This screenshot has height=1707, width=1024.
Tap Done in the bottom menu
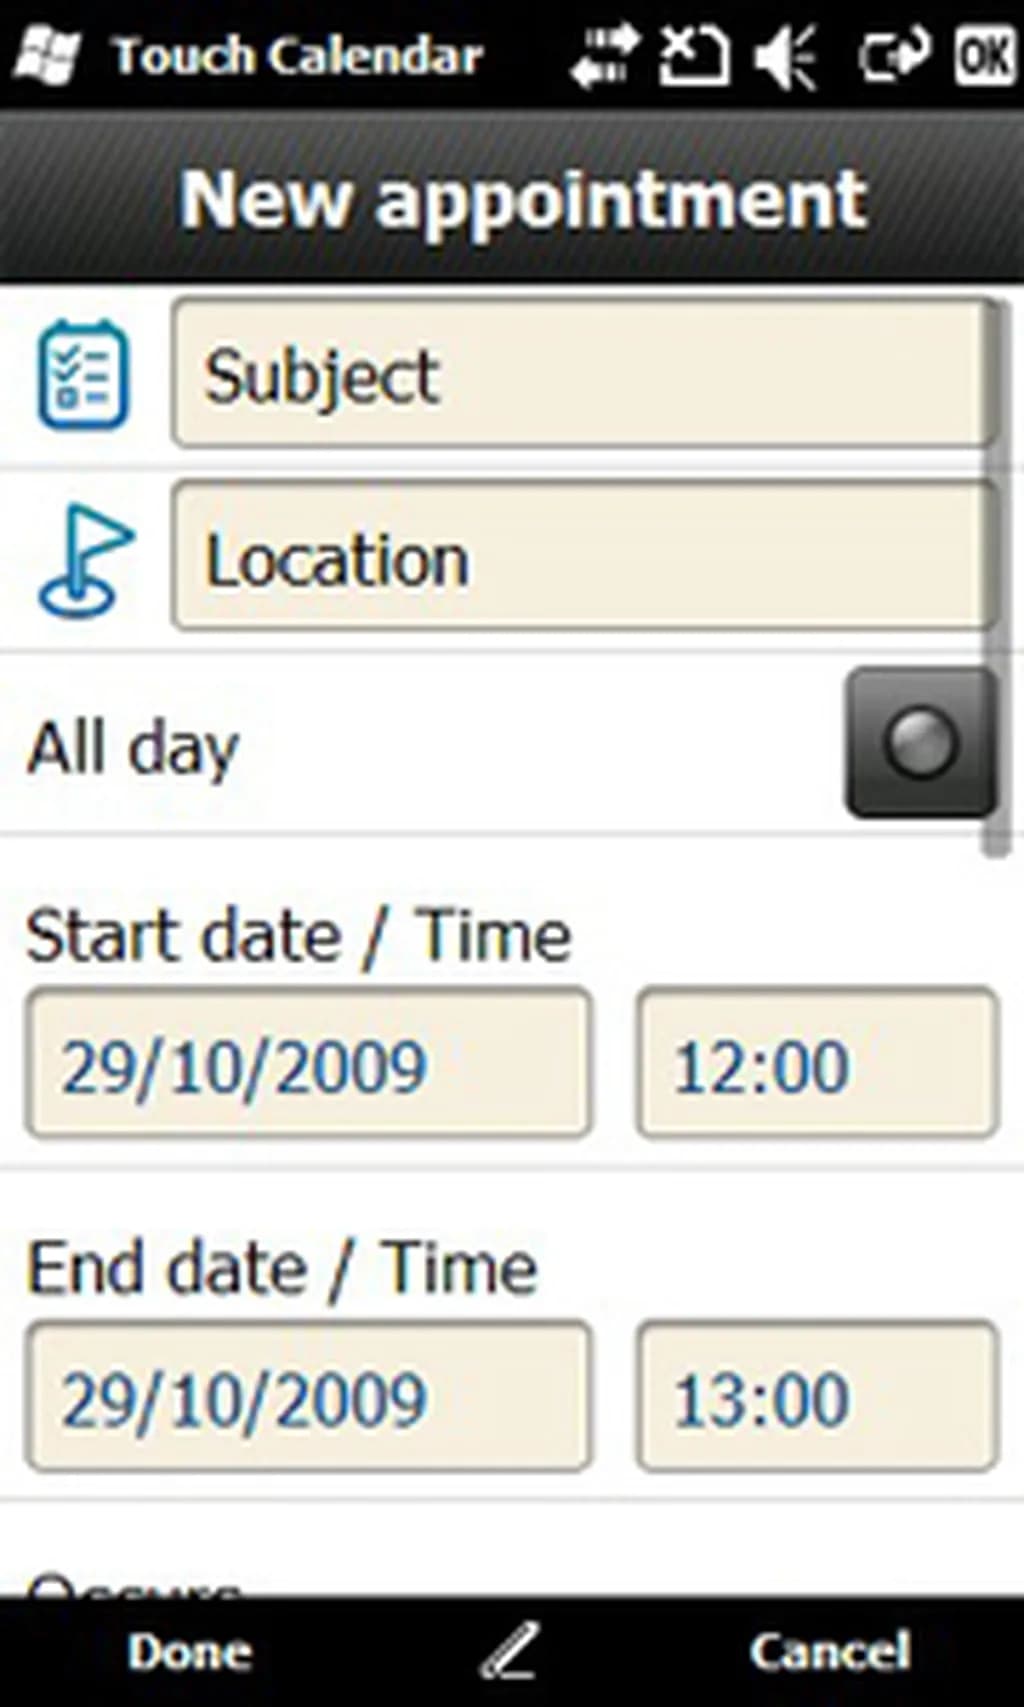point(189,1651)
